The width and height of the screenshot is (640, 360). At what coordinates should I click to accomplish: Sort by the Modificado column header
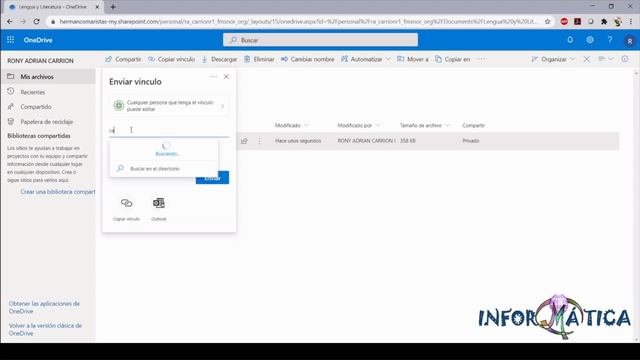point(291,125)
